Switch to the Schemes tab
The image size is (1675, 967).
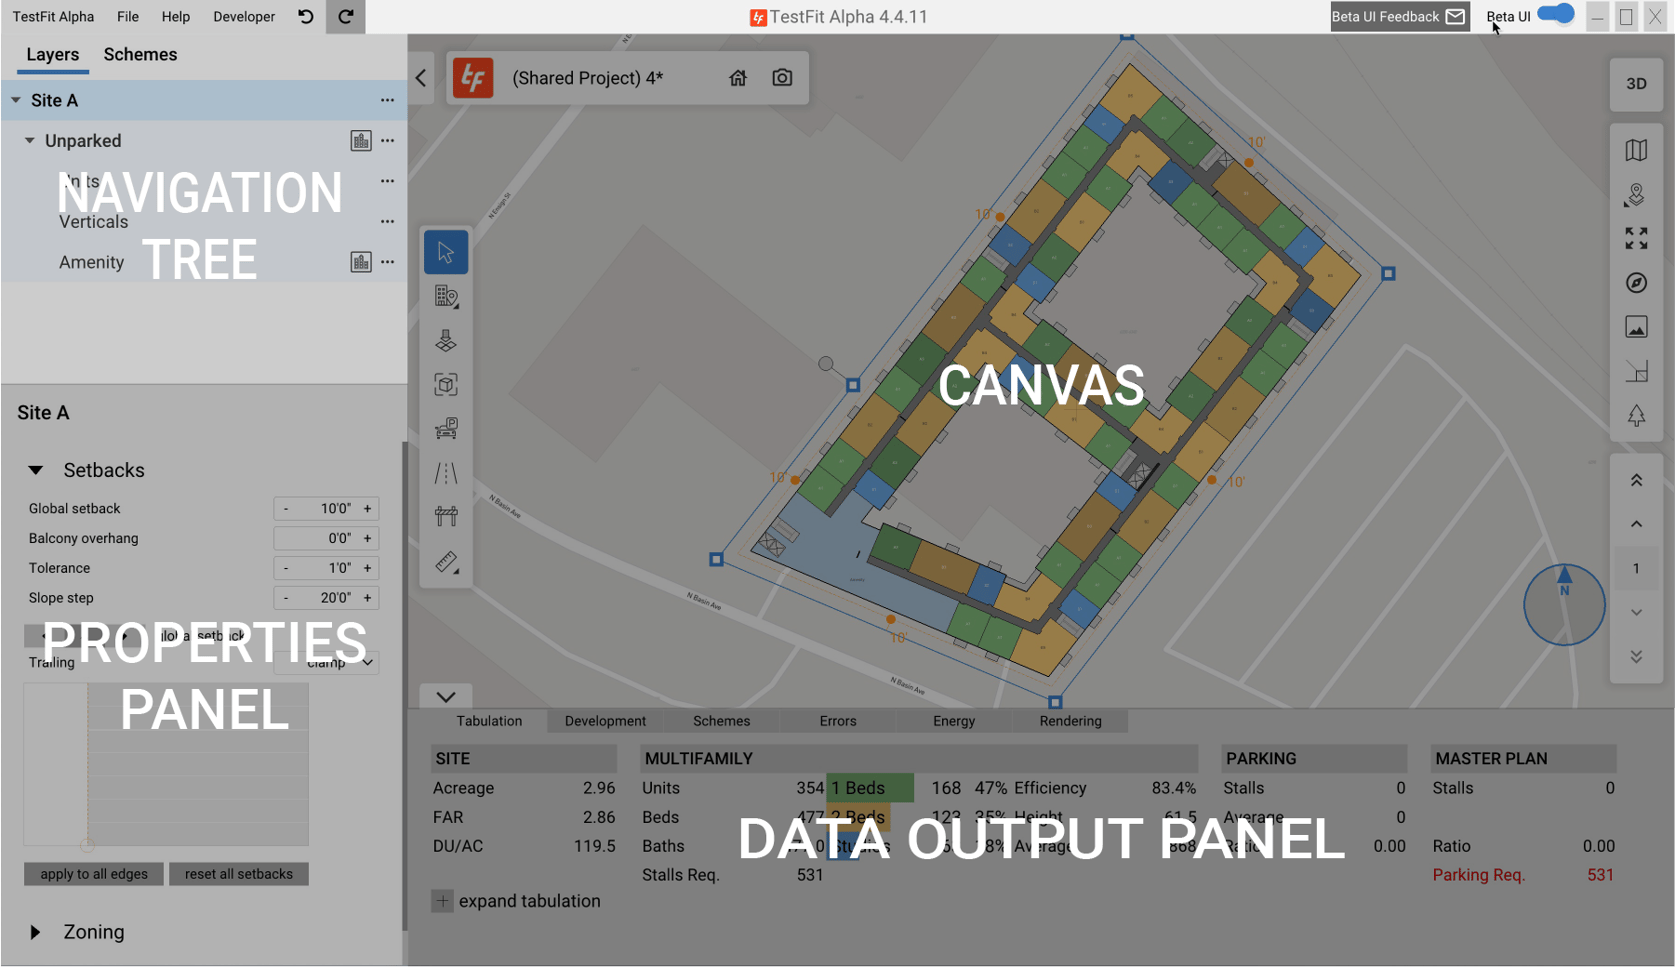[x=140, y=54]
